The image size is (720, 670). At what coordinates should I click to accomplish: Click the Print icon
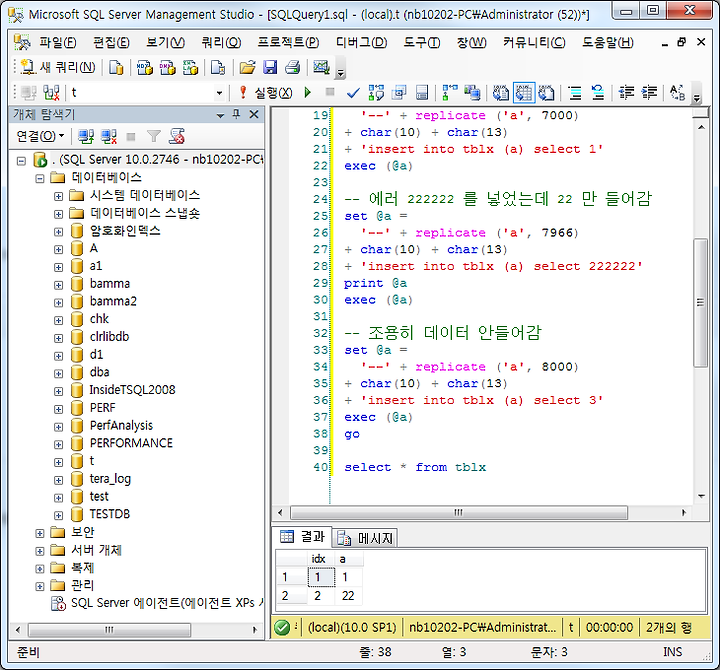tap(292, 68)
